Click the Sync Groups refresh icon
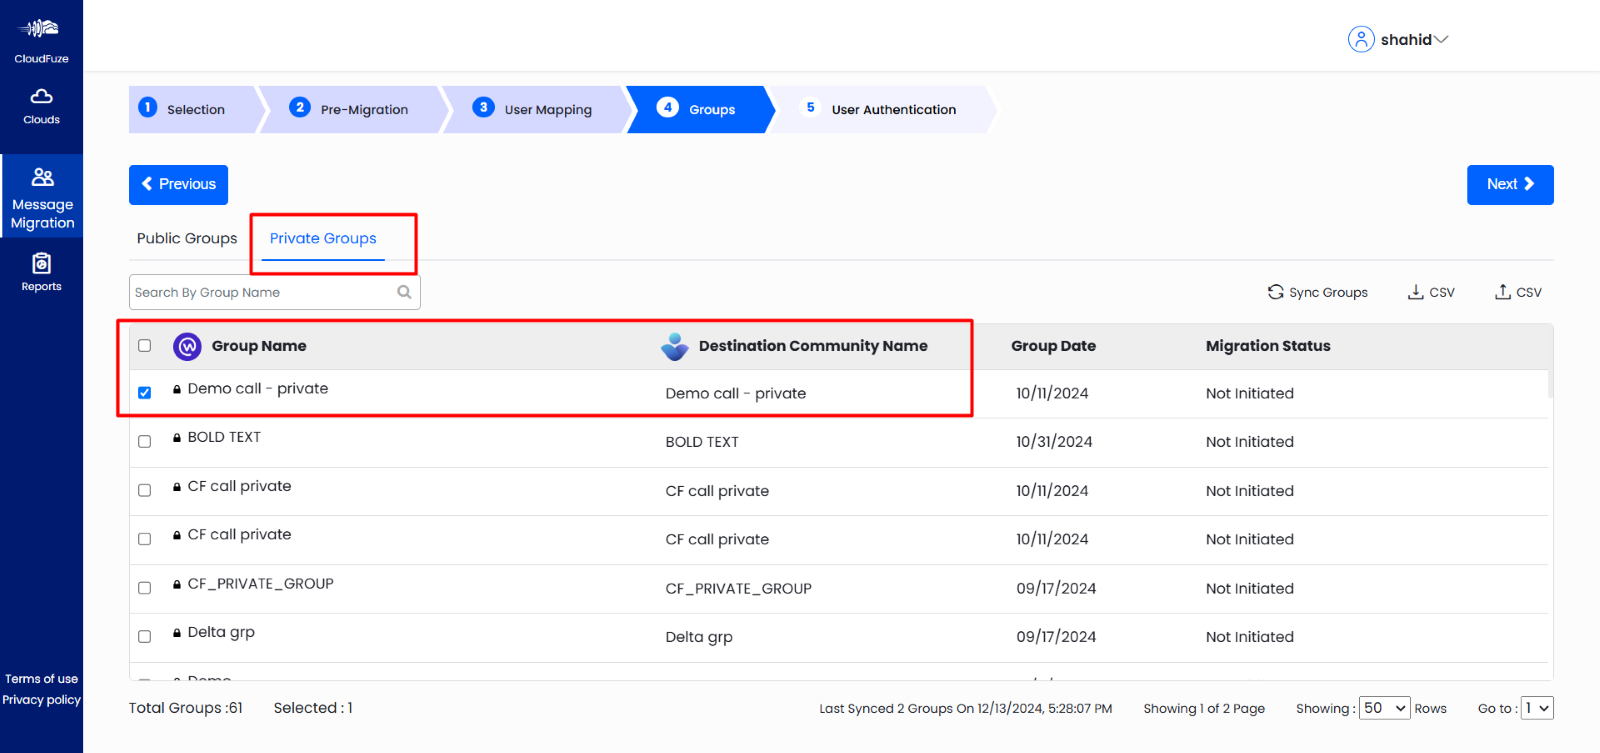Screen dimensions: 1600x753 pyautogui.click(x=1275, y=292)
